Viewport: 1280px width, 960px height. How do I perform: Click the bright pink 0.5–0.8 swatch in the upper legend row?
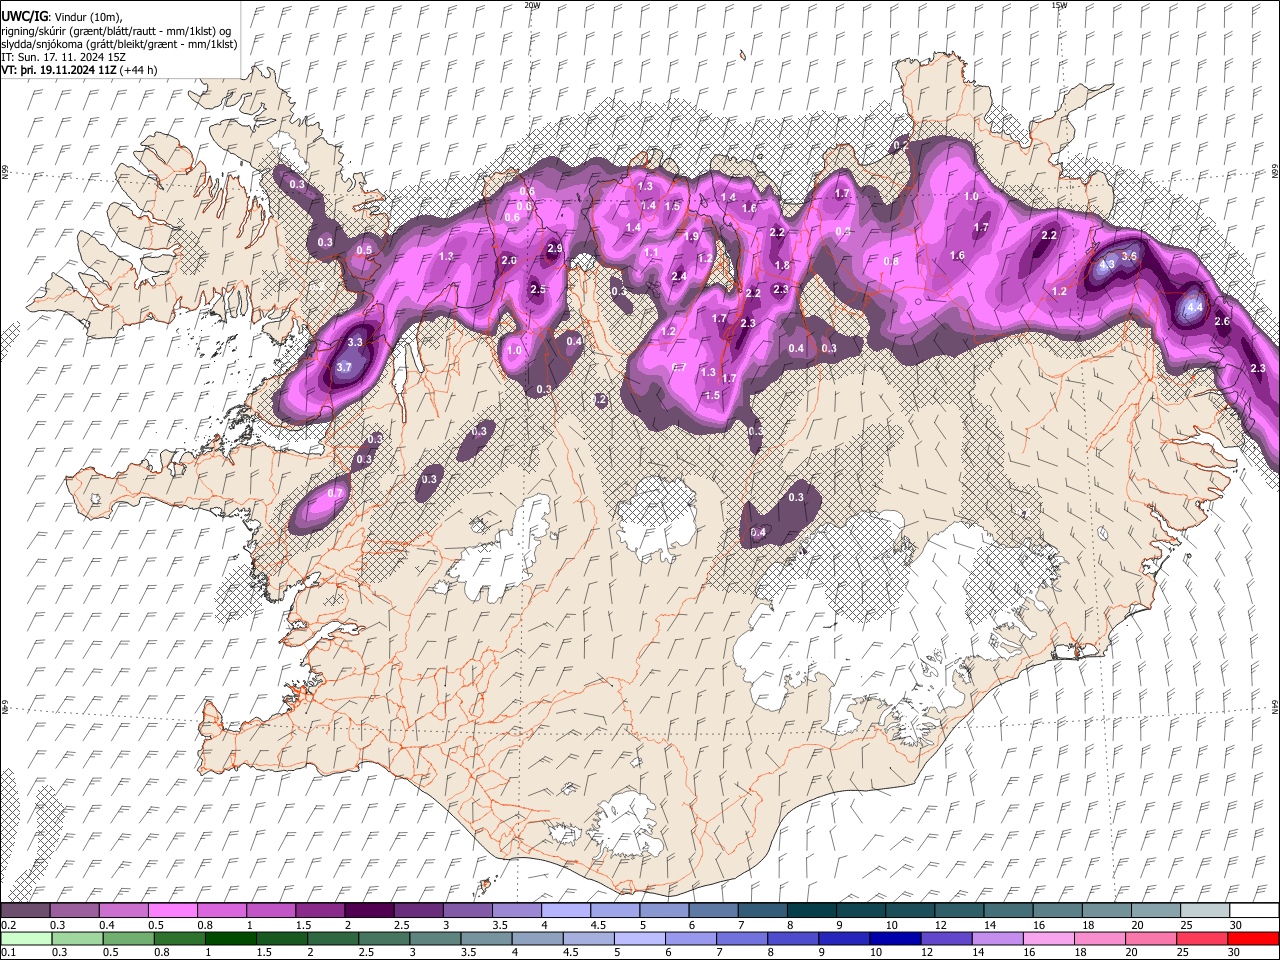(x=172, y=911)
